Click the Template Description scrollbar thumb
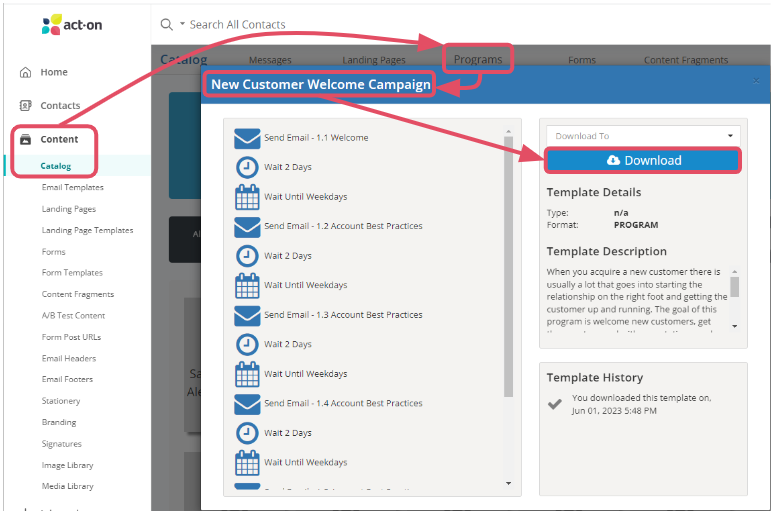The width and height of the screenshot is (774, 513). coord(735,287)
